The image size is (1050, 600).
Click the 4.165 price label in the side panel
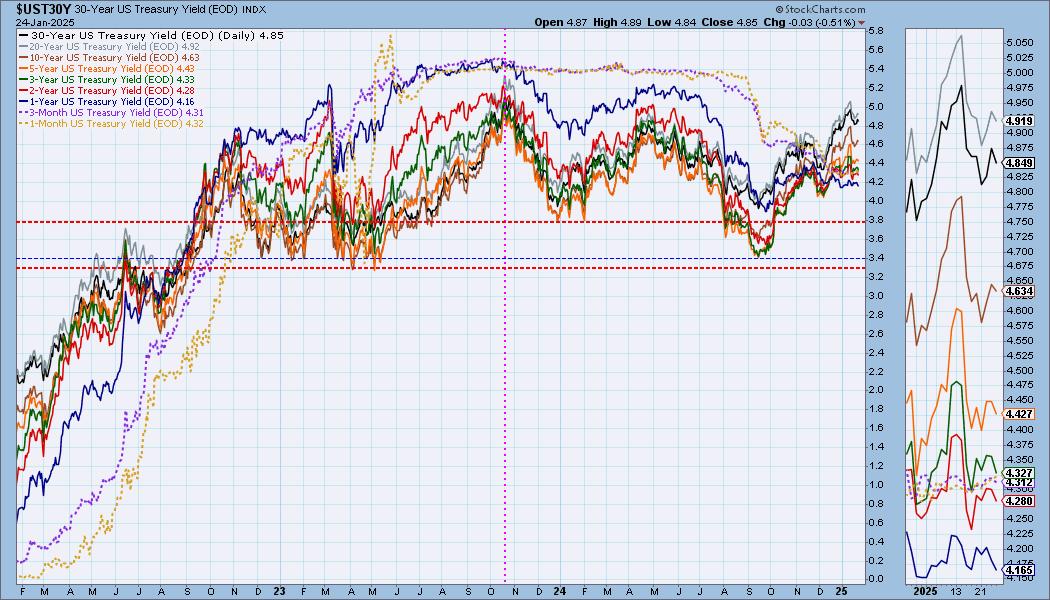click(1020, 569)
